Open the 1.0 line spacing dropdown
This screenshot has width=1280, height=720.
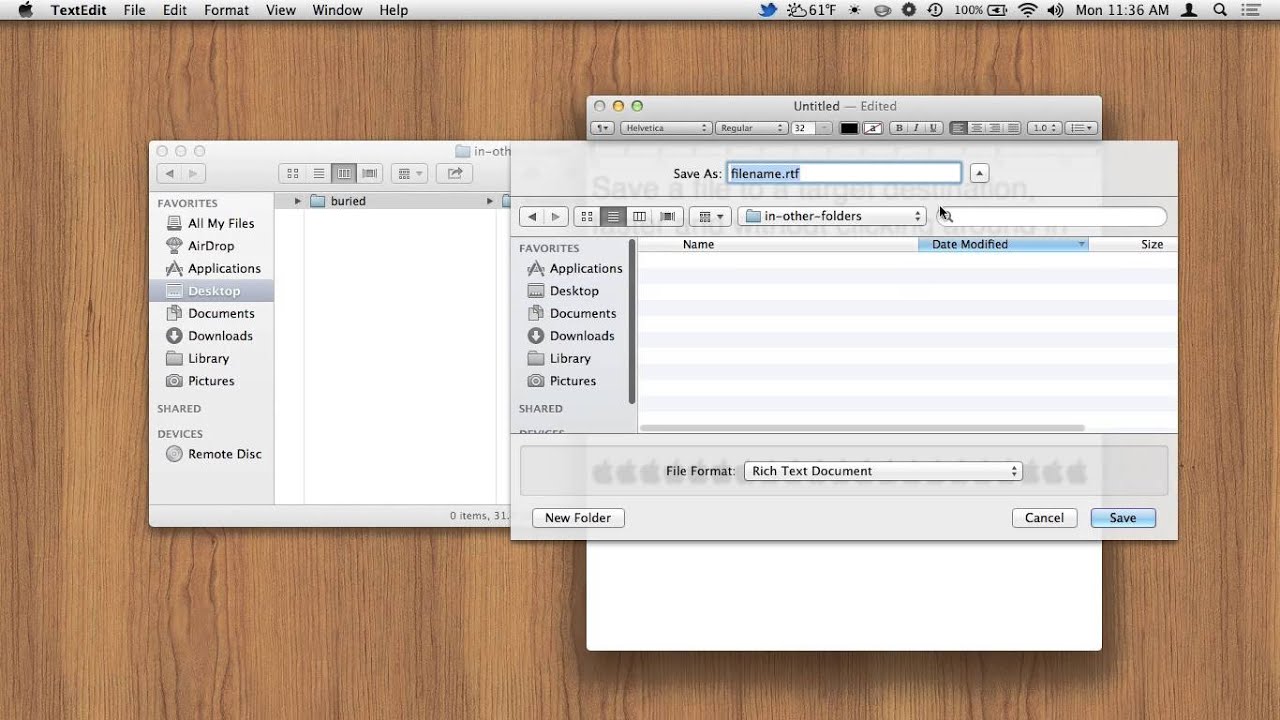point(1045,128)
